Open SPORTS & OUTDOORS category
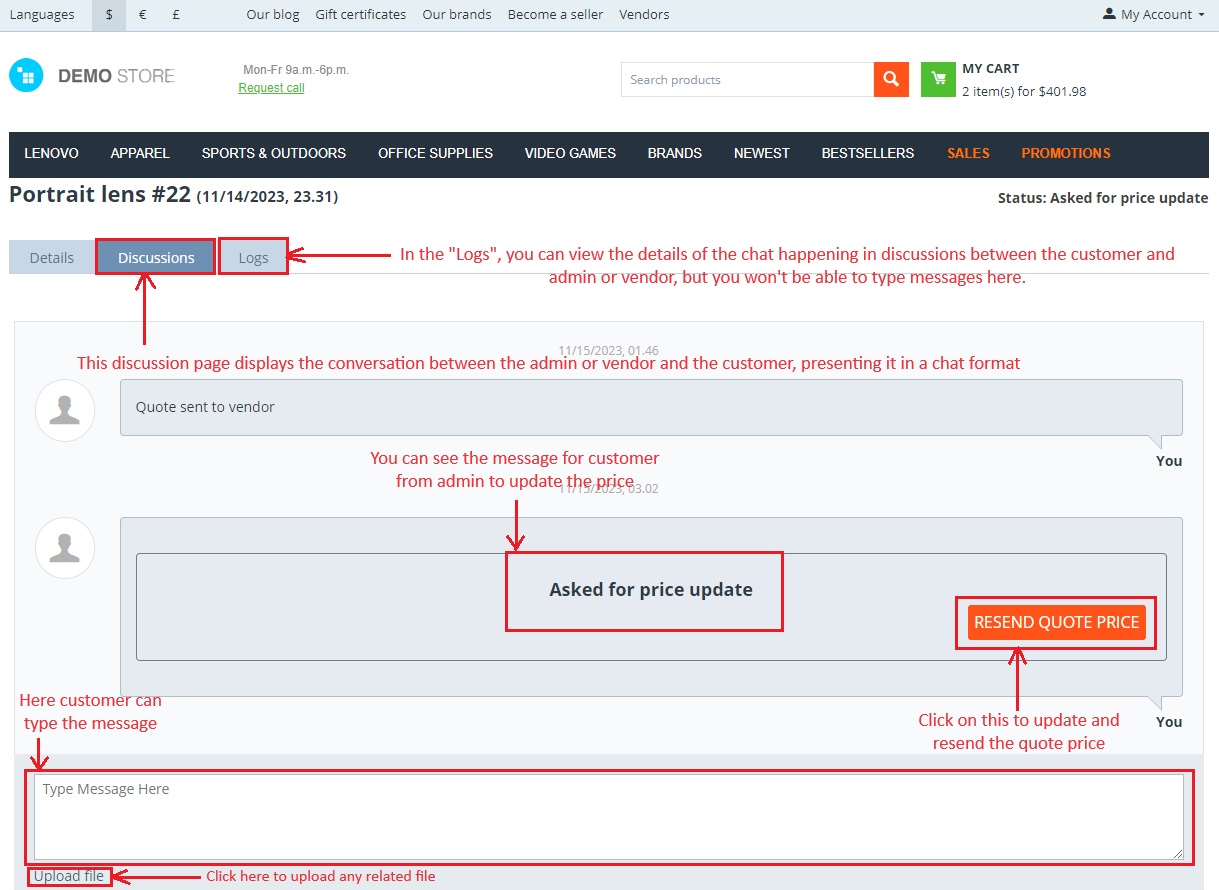 (274, 153)
